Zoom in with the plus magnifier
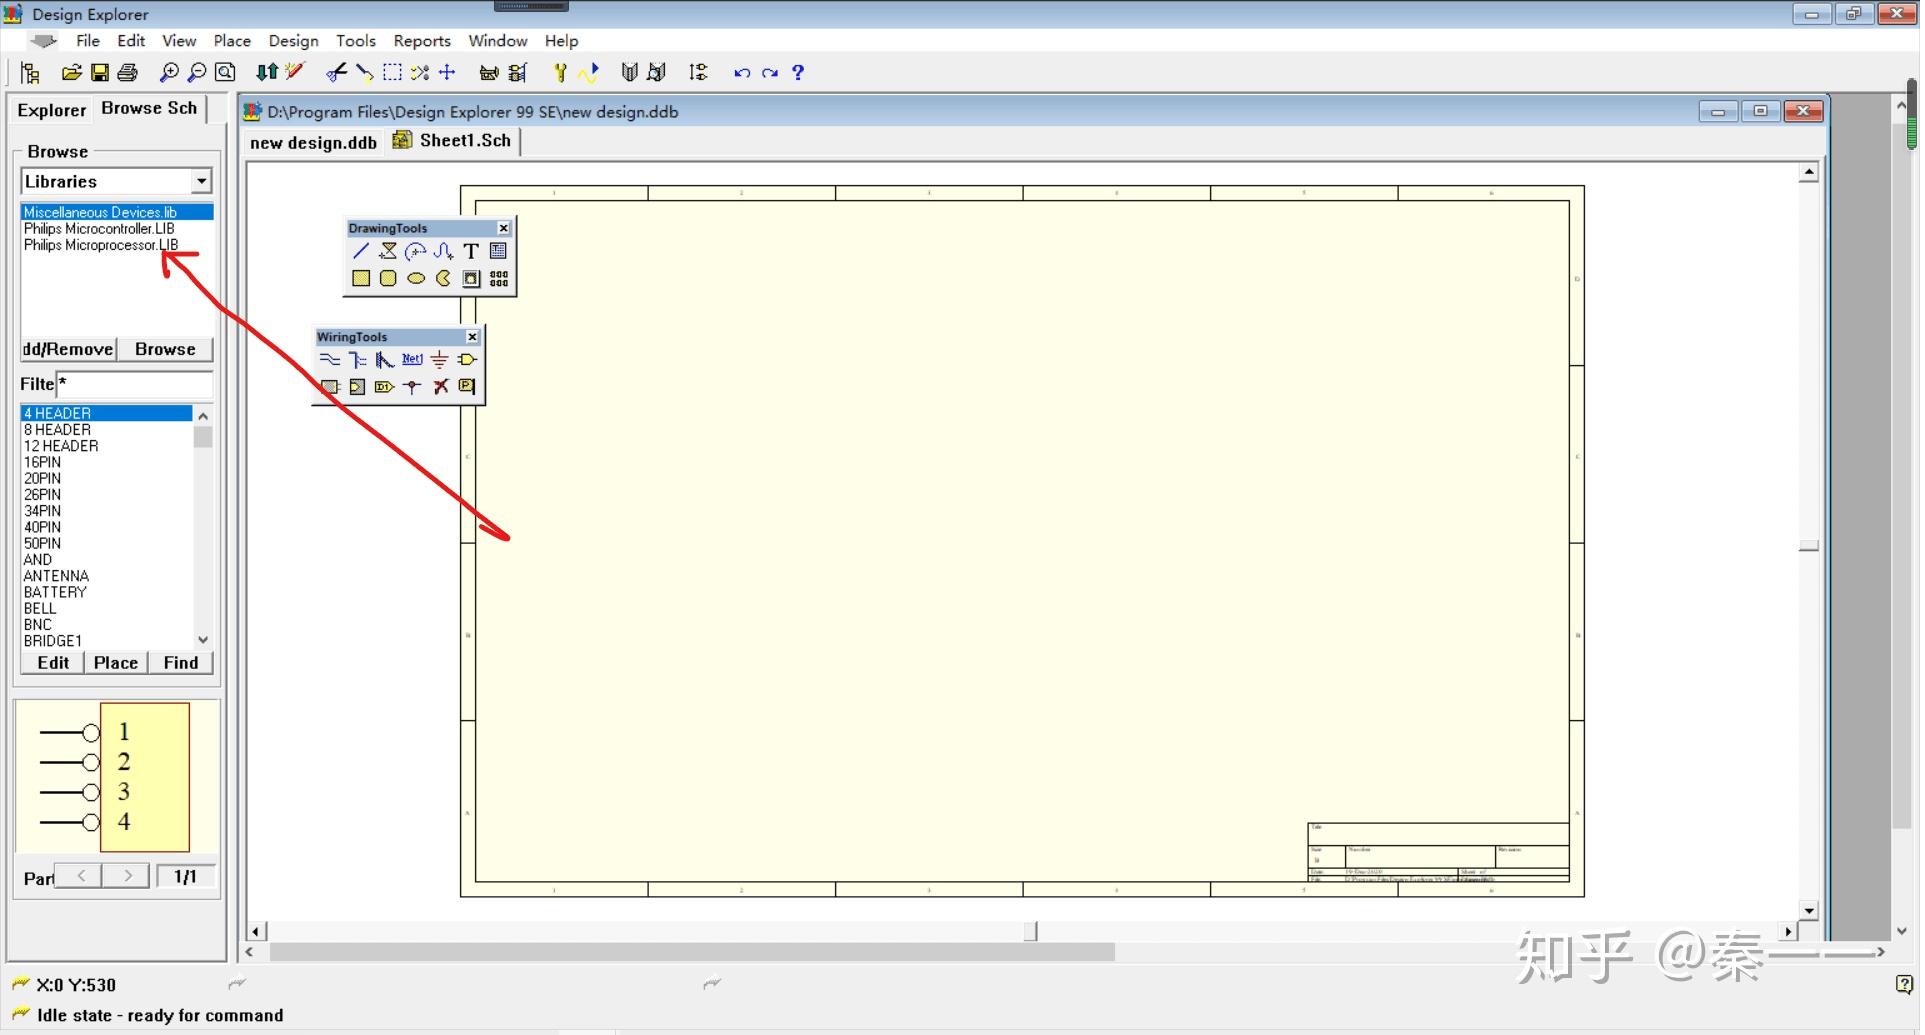The width and height of the screenshot is (1925, 1035). click(169, 73)
